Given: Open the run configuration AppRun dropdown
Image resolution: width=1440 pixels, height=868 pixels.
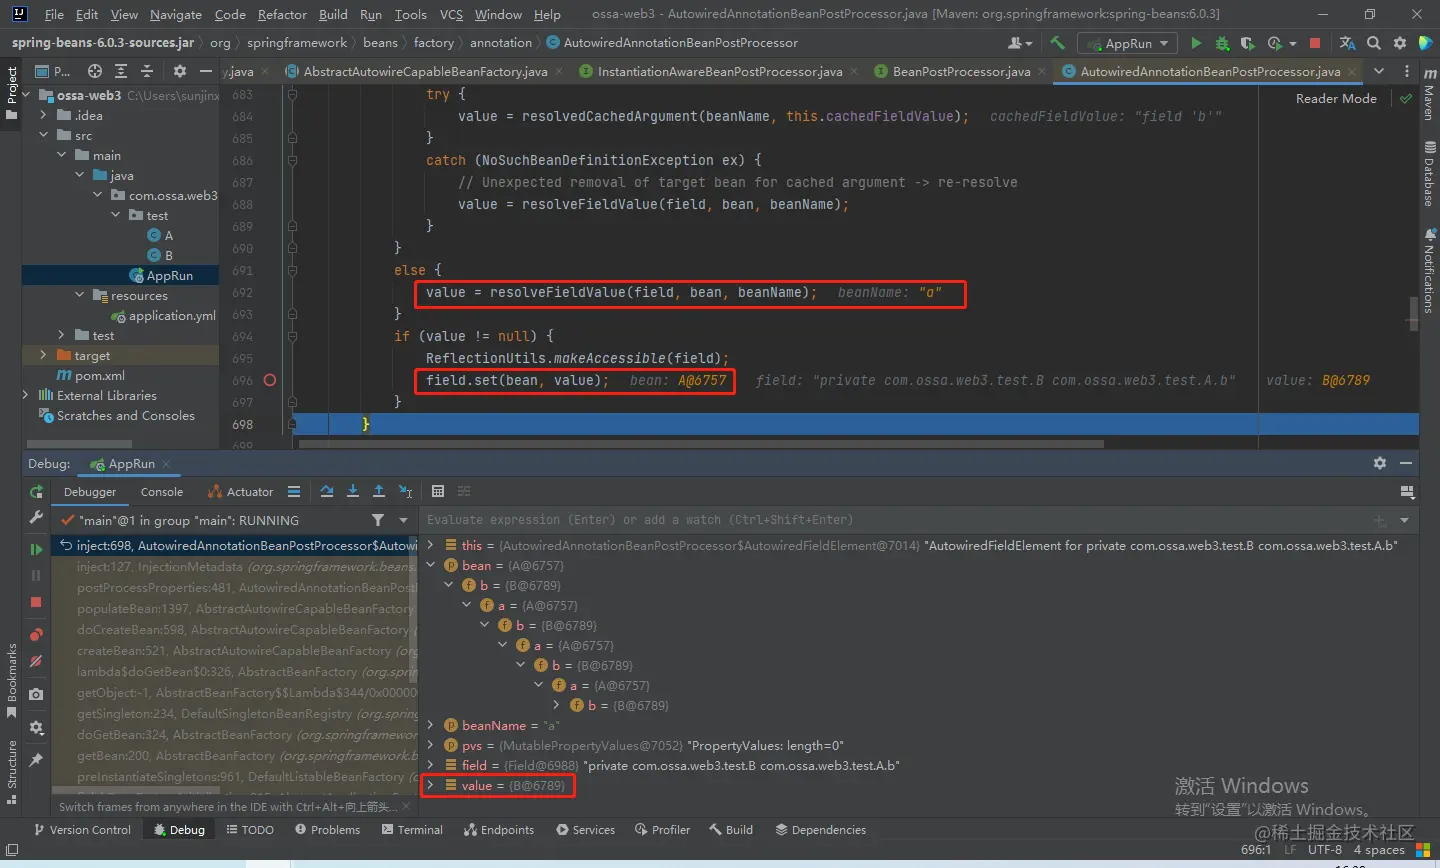Looking at the screenshot, I should point(1126,43).
